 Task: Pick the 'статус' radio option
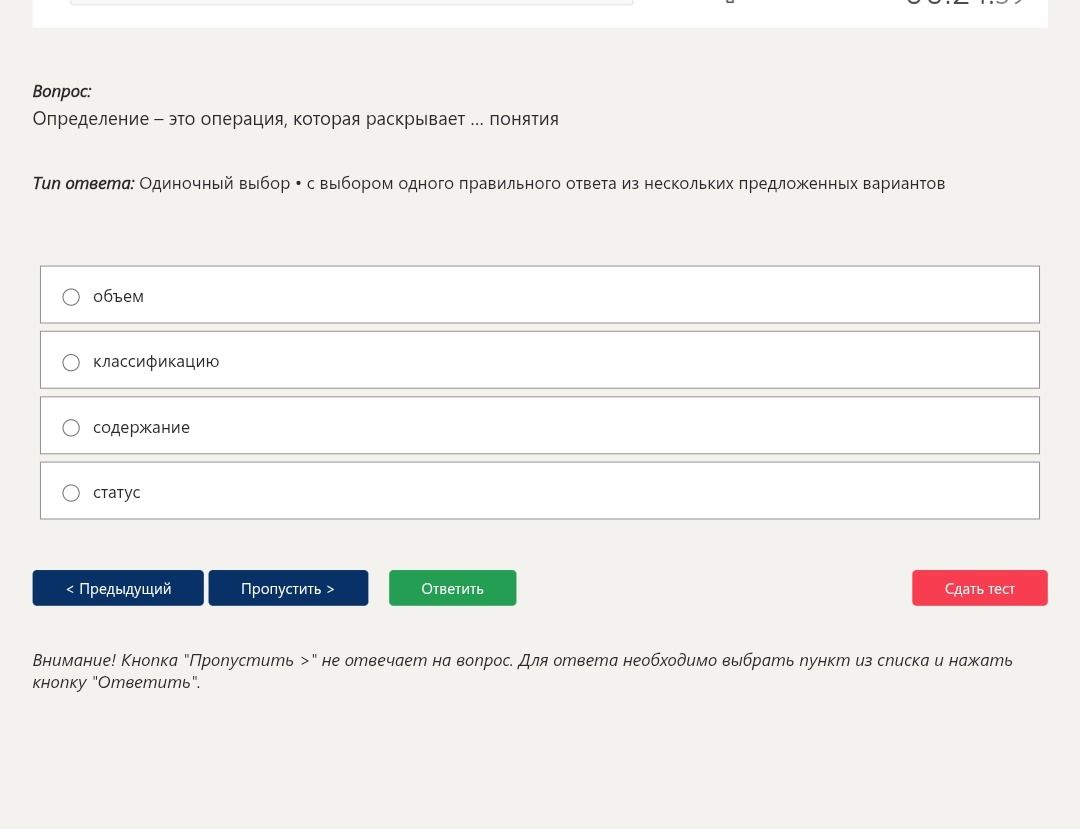pyautogui.click(x=71, y=493)
